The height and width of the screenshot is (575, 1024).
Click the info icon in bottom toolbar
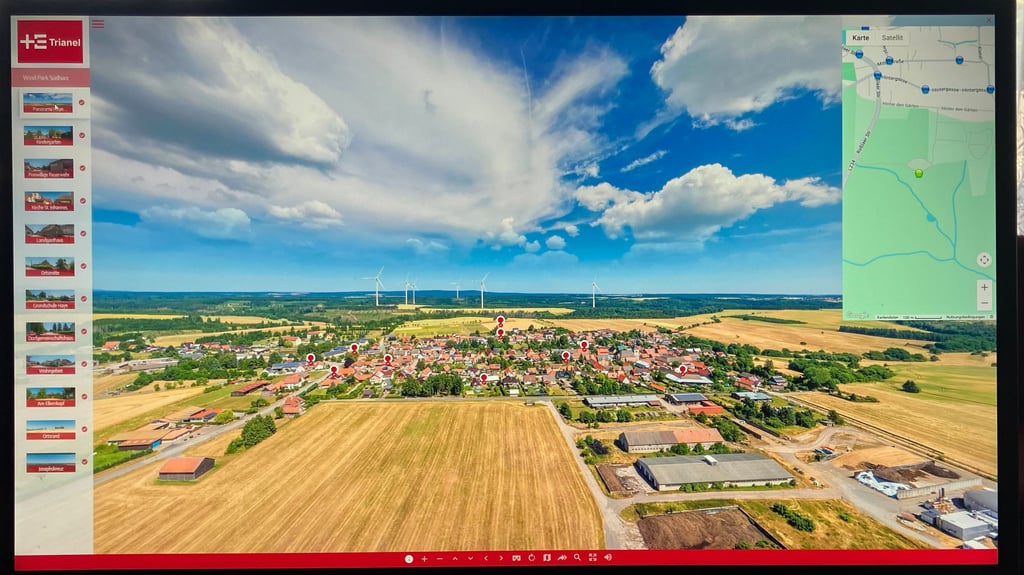tap(409, 559)
